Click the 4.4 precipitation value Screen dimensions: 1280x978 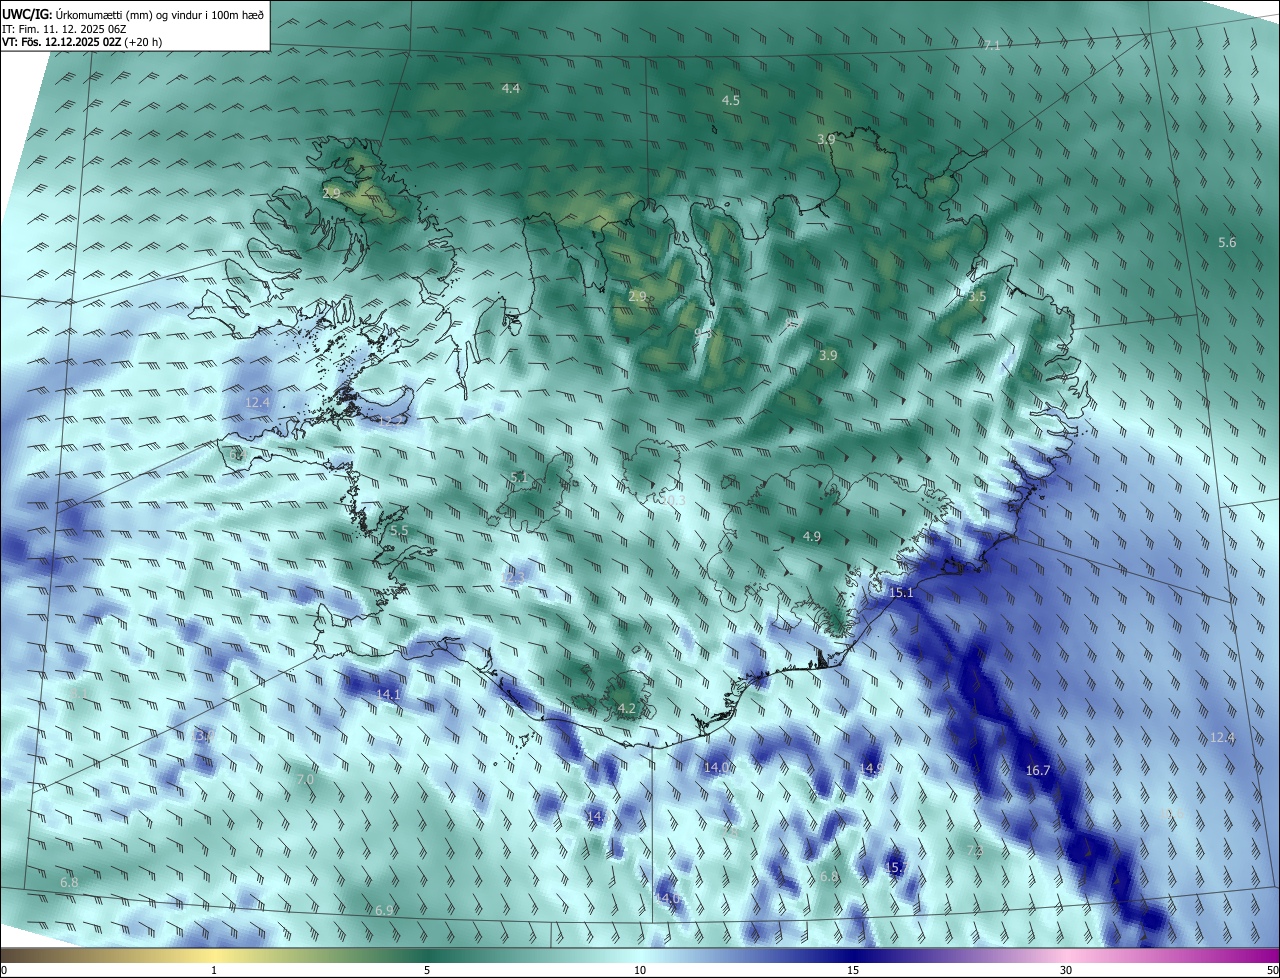[511, 89]
